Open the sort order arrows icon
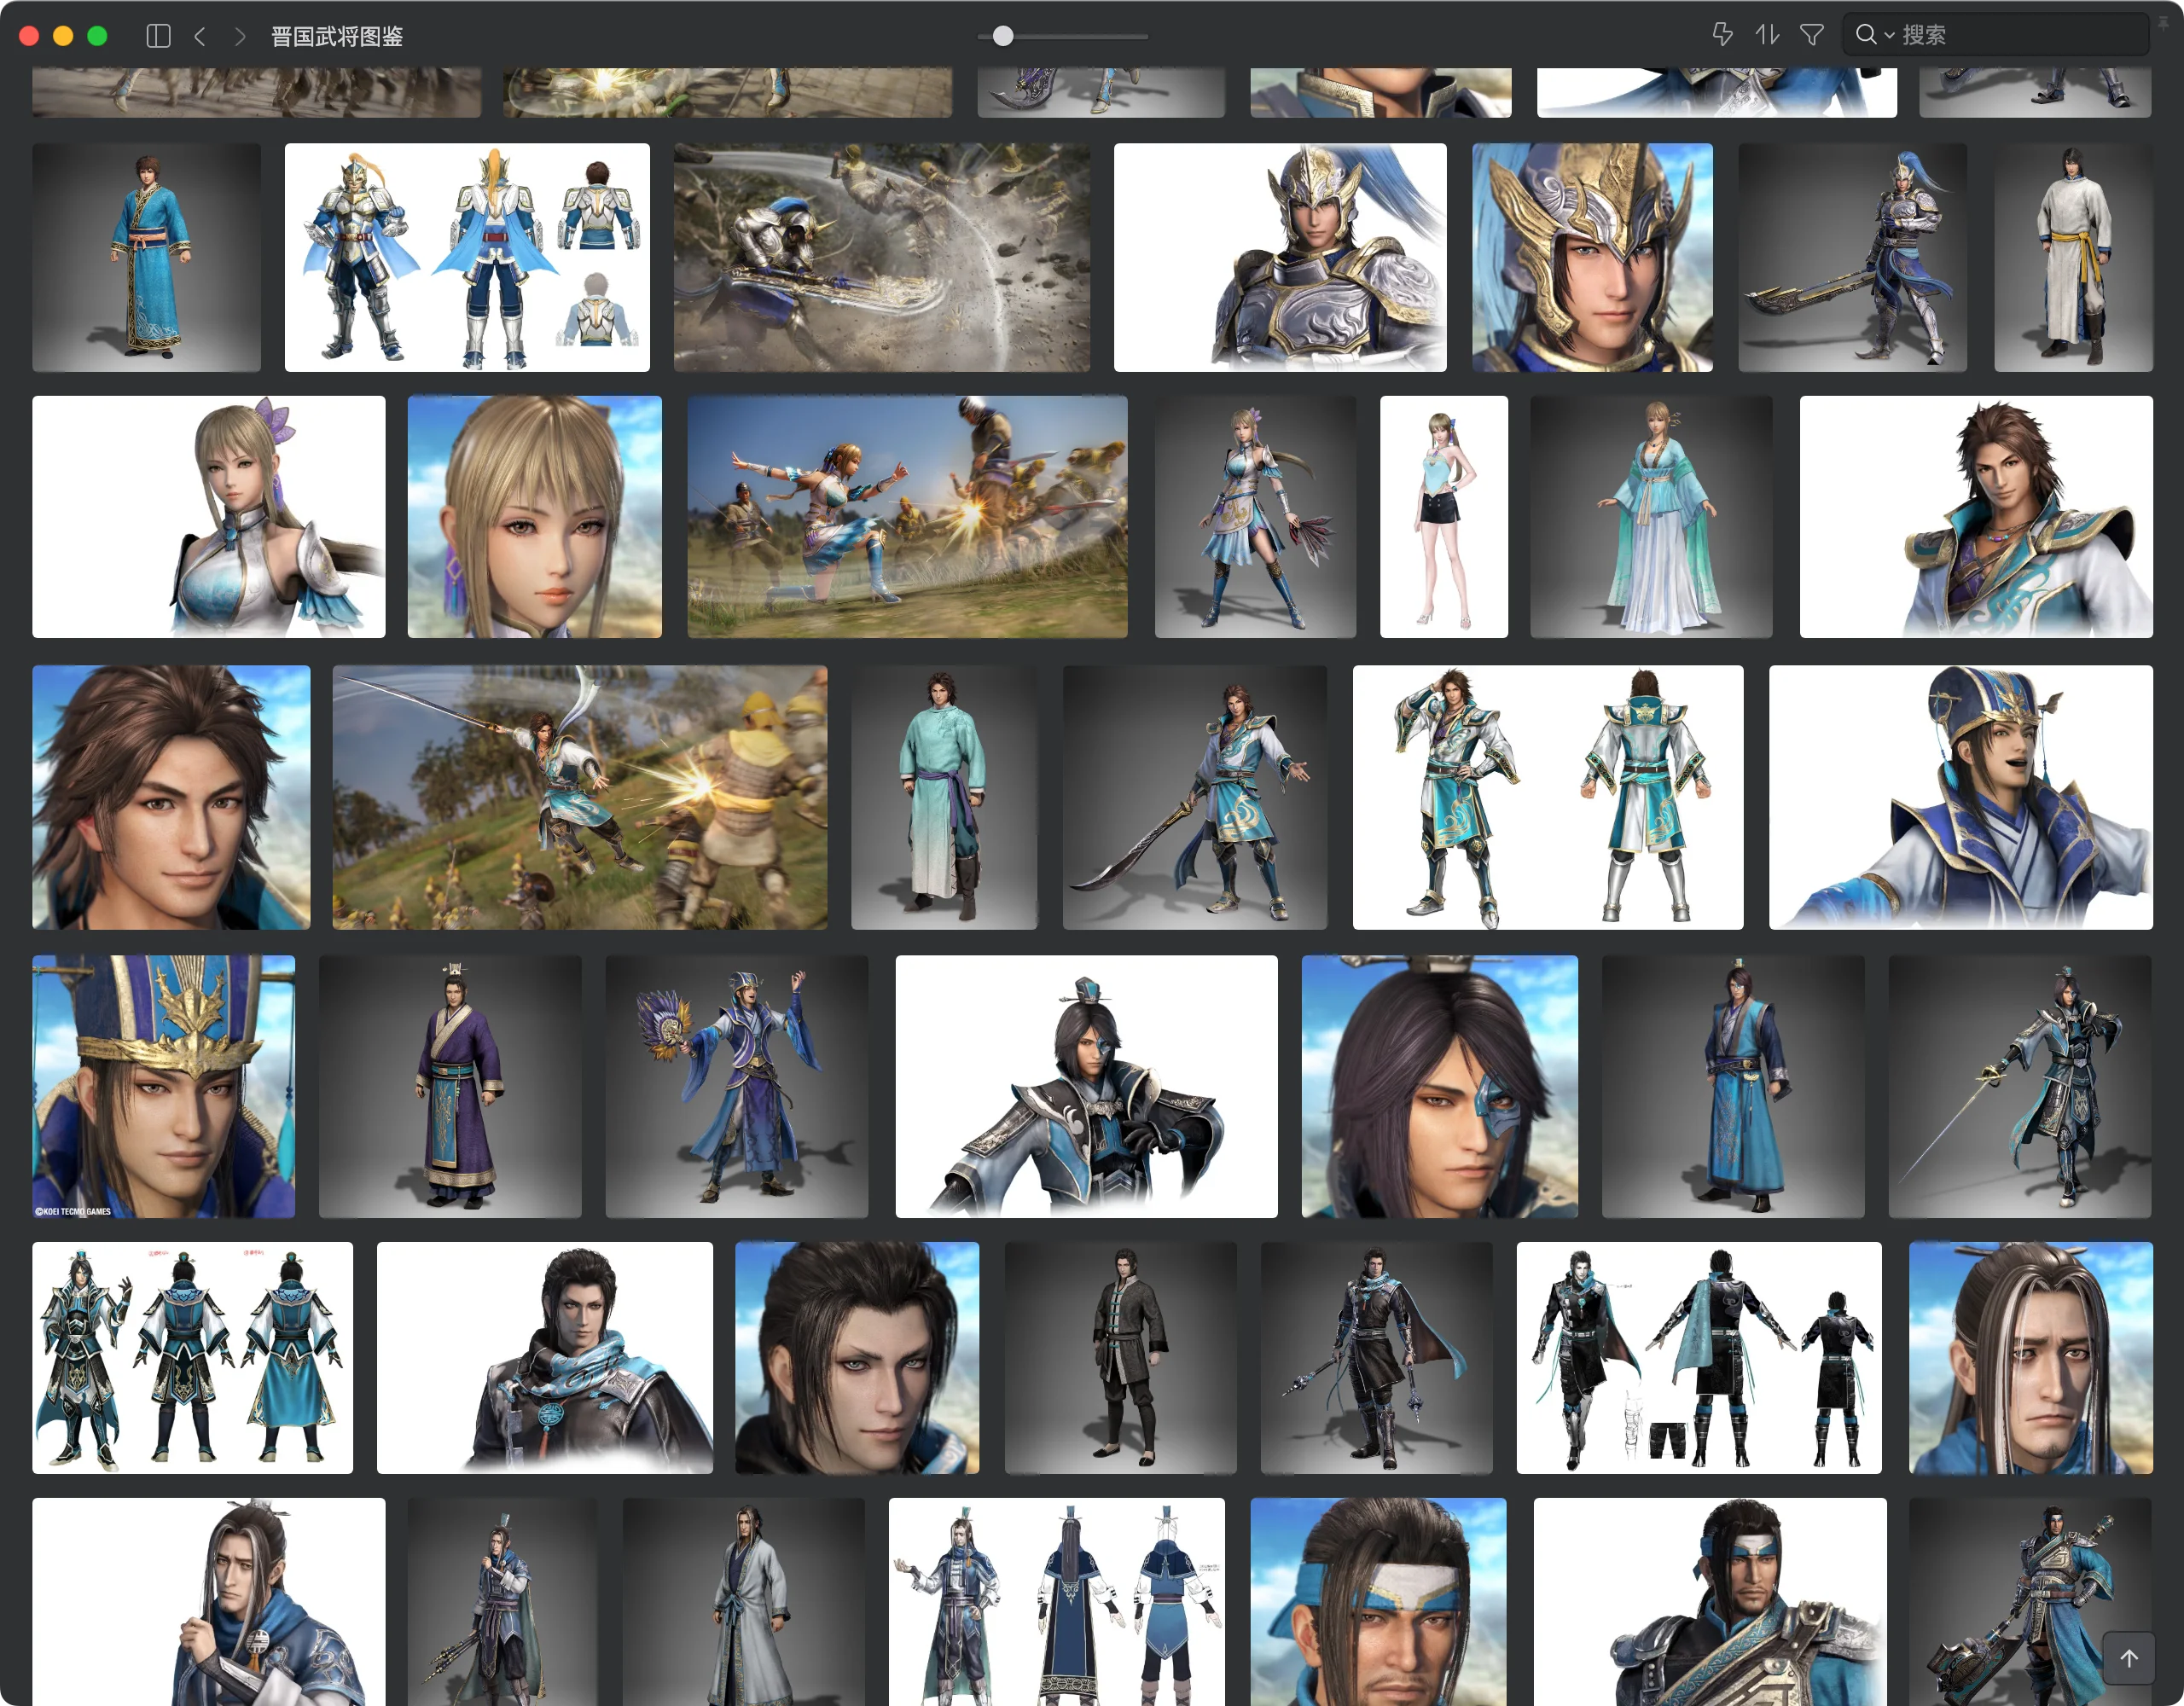The width and height of the screenshot is (2184, 1706). pyautogui.click(x=1767, y=34)
